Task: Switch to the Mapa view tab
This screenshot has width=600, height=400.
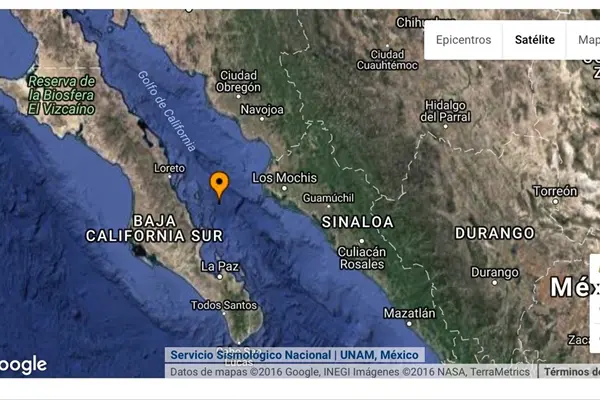Action: click(587, 40)
